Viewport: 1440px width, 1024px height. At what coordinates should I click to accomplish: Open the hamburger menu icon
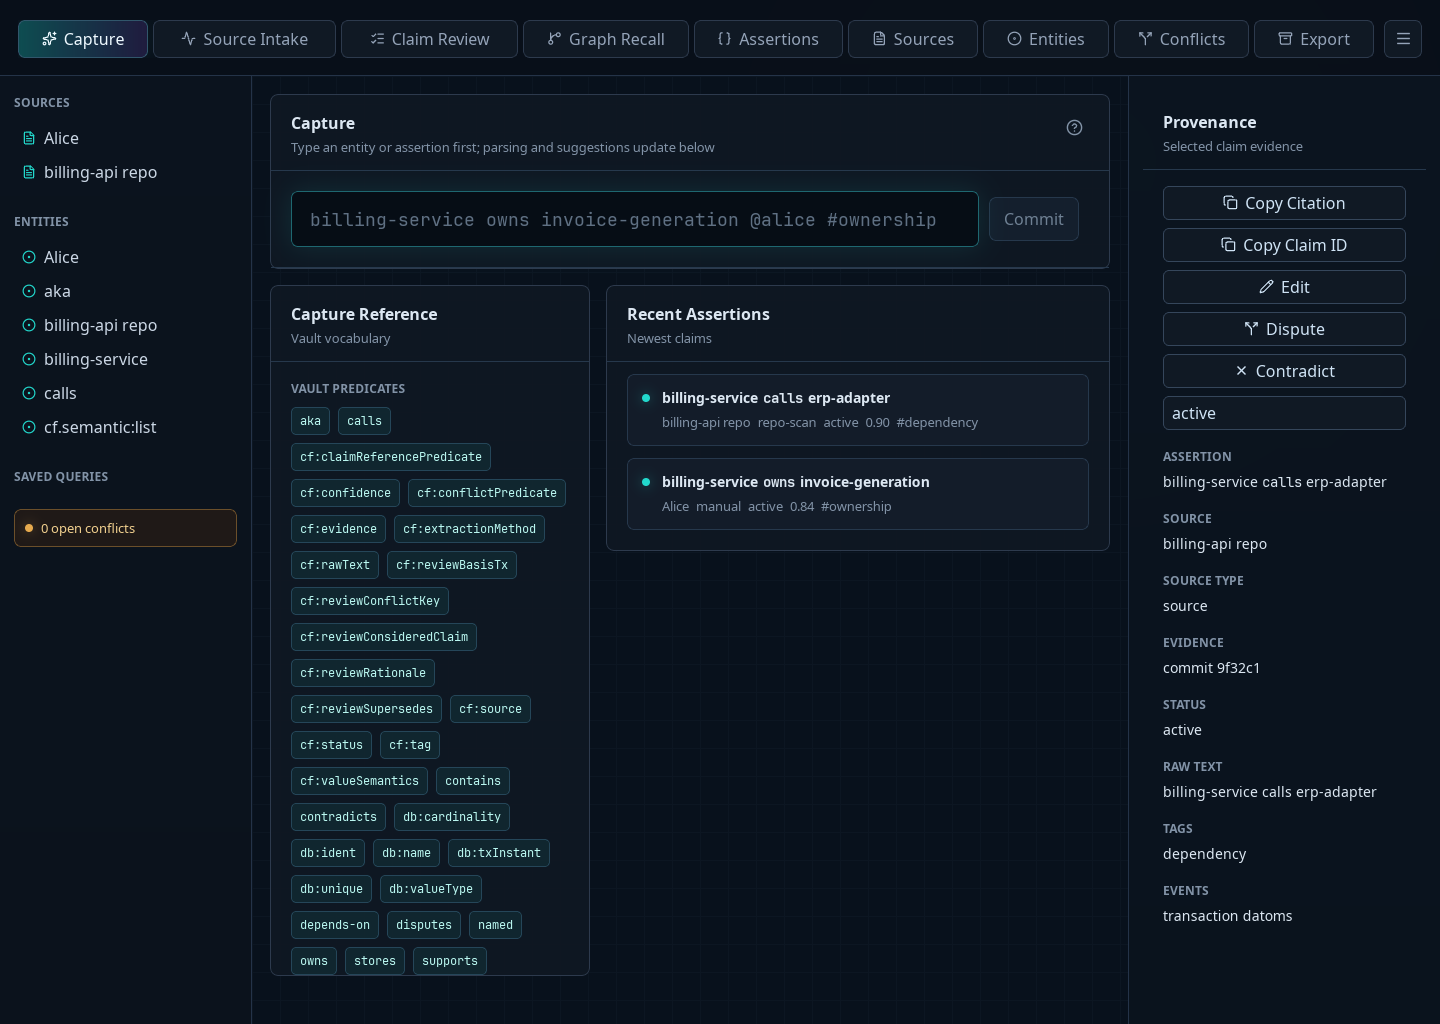pyautogui.click(x=1403, y=39)
